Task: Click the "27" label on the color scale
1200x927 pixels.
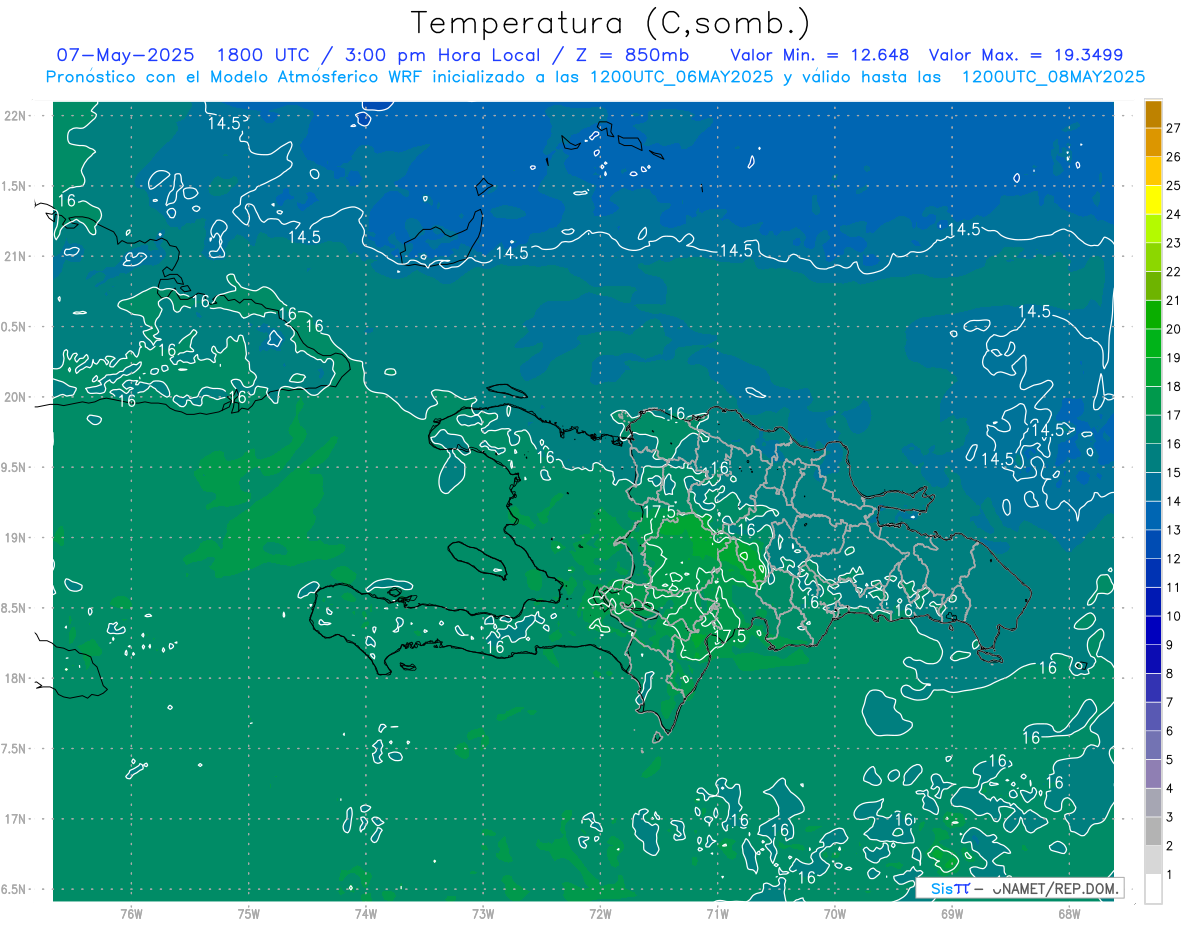Action: click(x=1173, y=128)
